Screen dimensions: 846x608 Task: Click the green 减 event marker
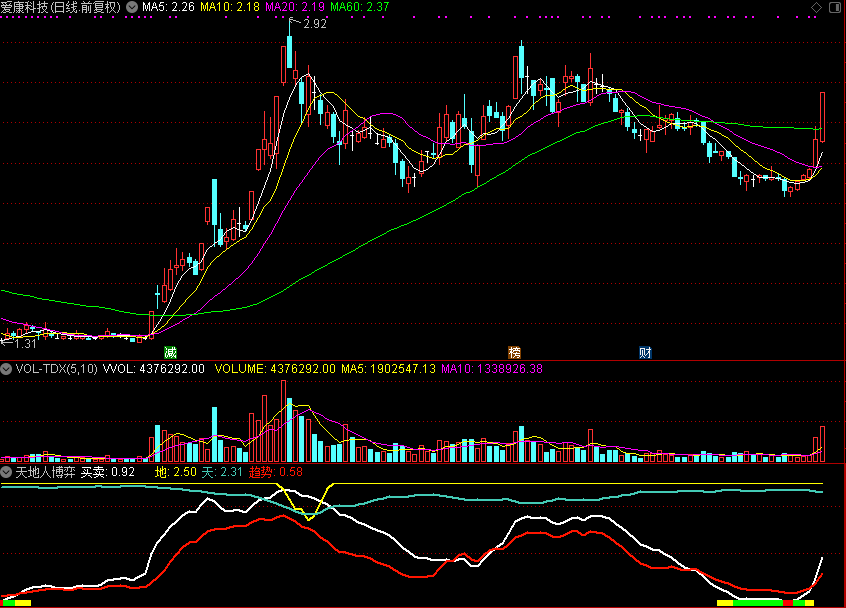coord(170,353)
